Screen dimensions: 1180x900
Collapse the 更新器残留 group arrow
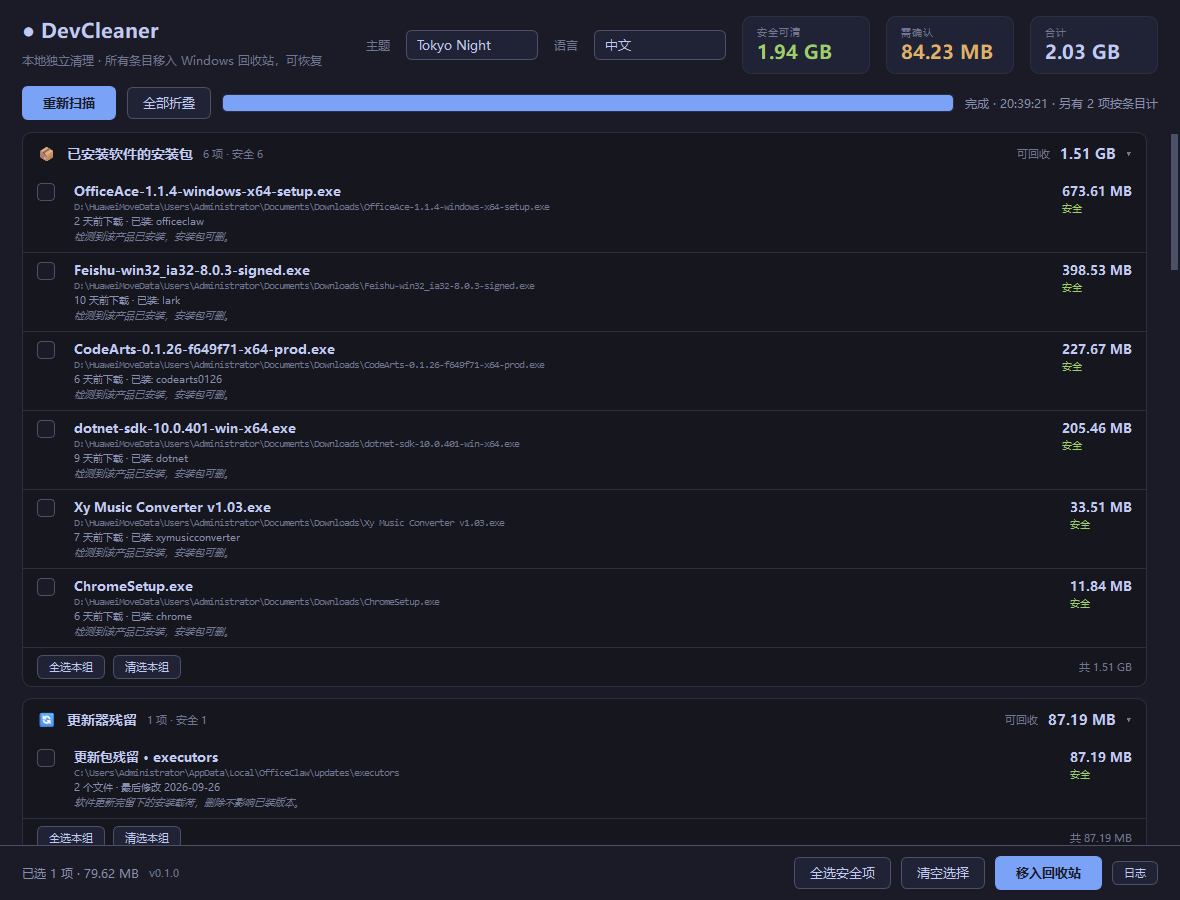pos(1128,720)
